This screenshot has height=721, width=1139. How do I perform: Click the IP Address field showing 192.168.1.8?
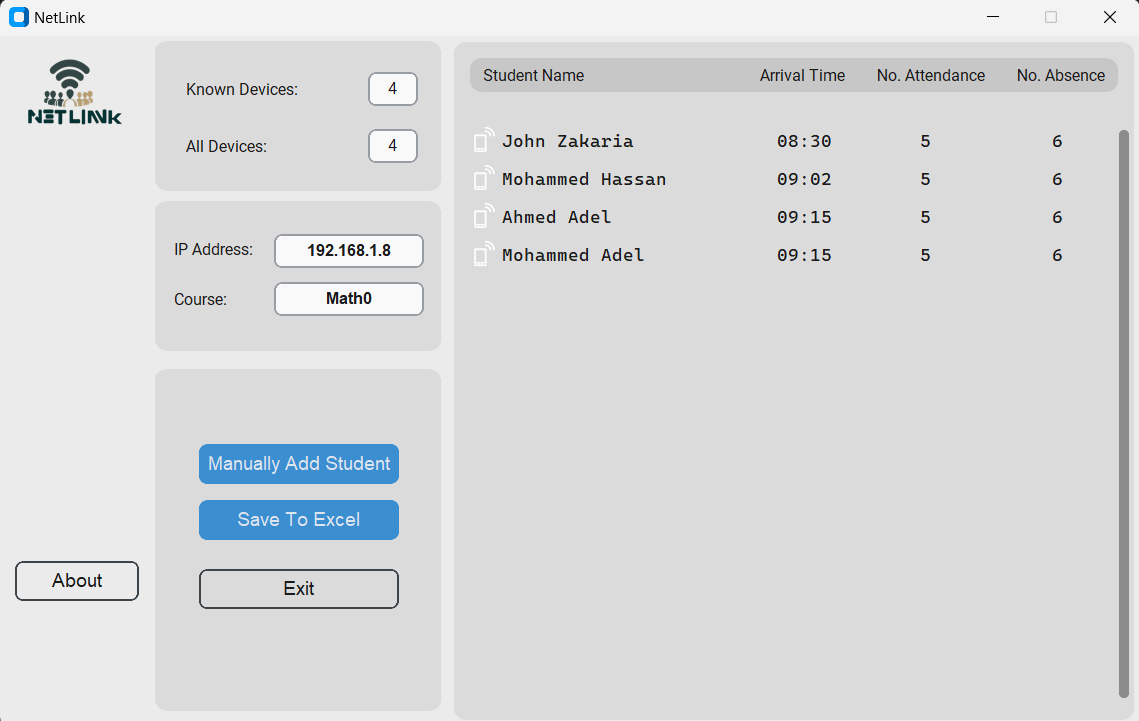coord(348,250)
